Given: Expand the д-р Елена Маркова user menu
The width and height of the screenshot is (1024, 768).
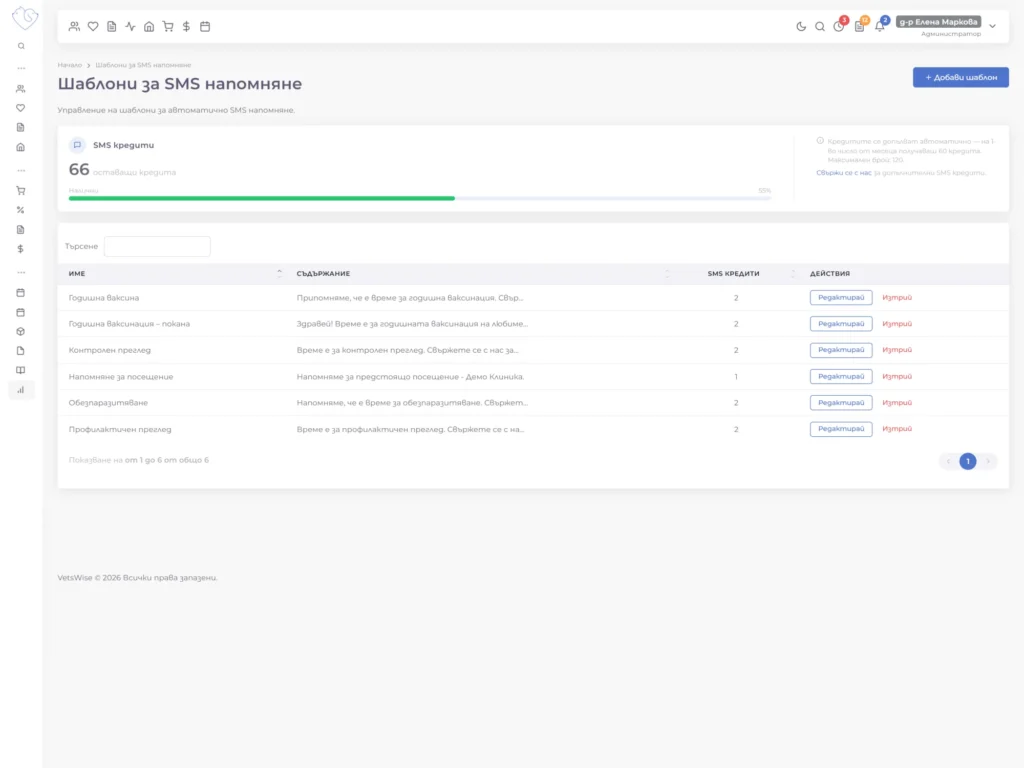Looking at the screenshot, I should pos(946,27).
